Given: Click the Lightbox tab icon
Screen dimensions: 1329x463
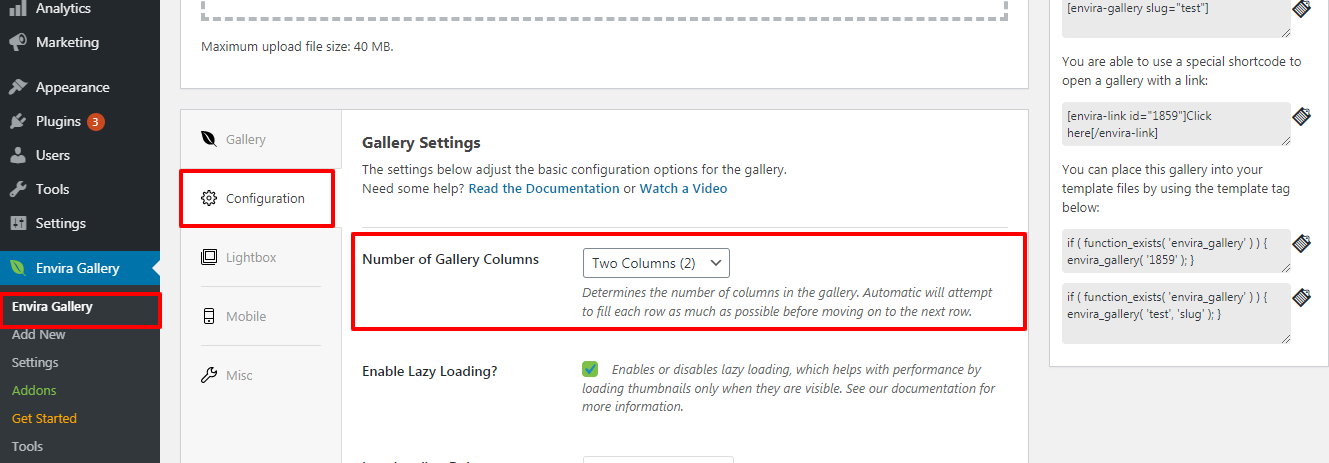Looking at the screenshot, I should (209, 257).
